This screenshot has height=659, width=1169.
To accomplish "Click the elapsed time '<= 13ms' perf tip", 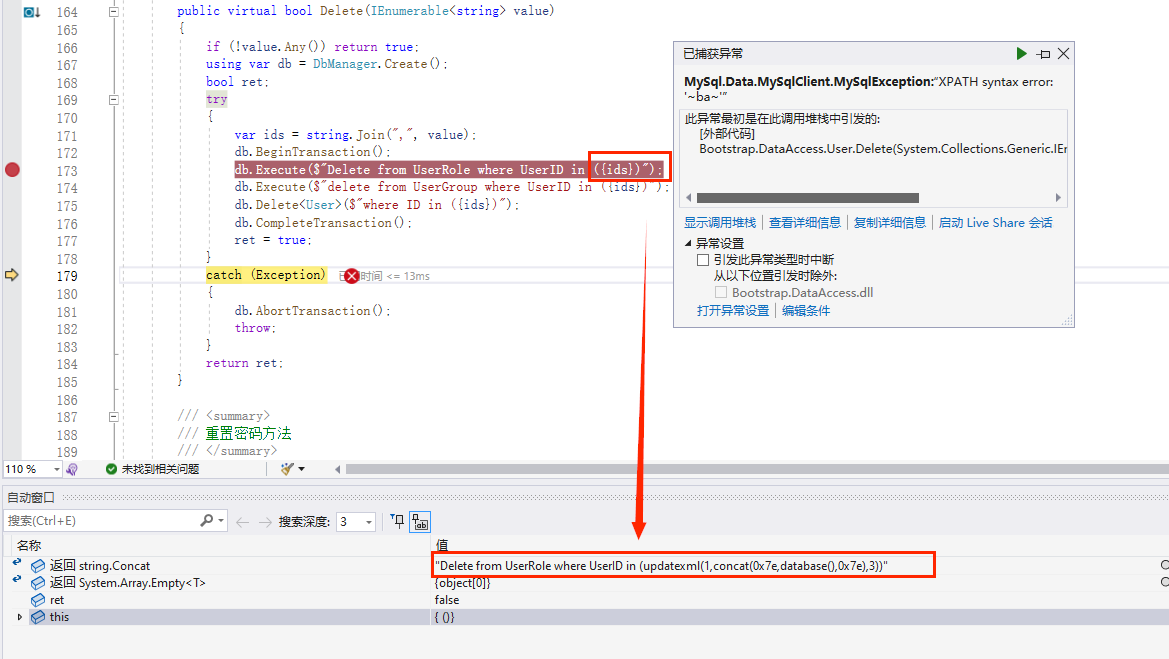I will pyautogui.click(x=395, y=276).
